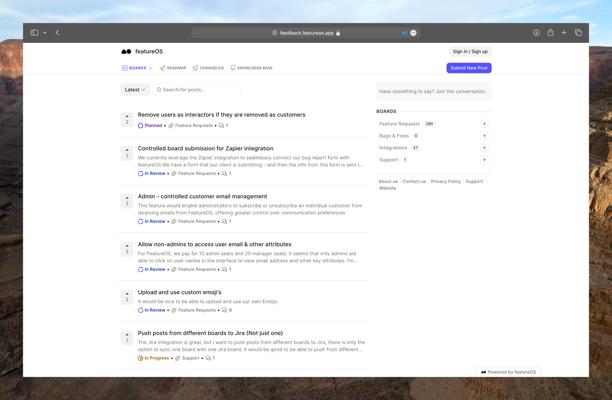Open the Privacy Policy footer link

click(445, 182)
